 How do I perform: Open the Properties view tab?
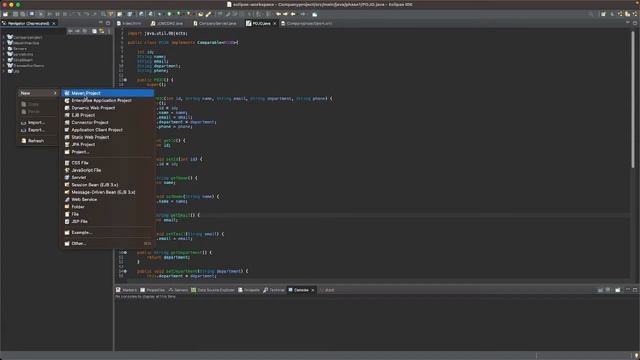coord(153,290)
